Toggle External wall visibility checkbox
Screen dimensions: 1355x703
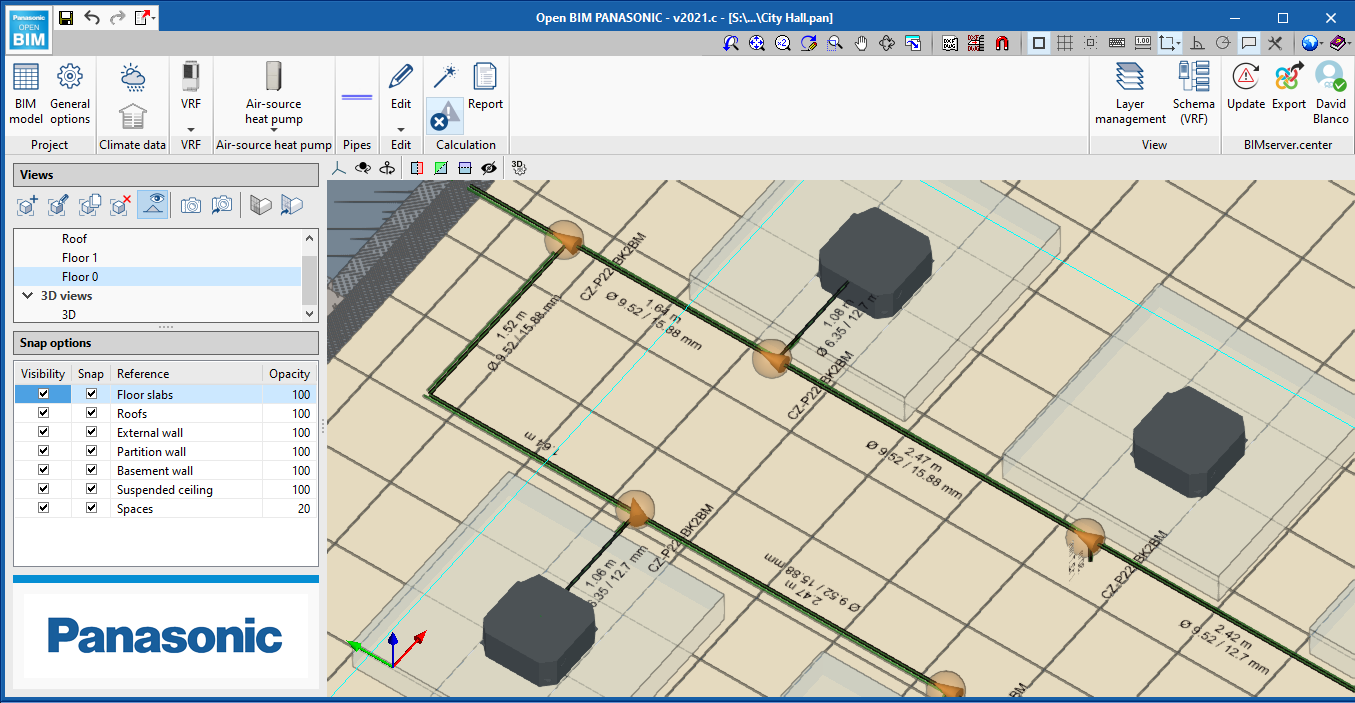point(43,432)
